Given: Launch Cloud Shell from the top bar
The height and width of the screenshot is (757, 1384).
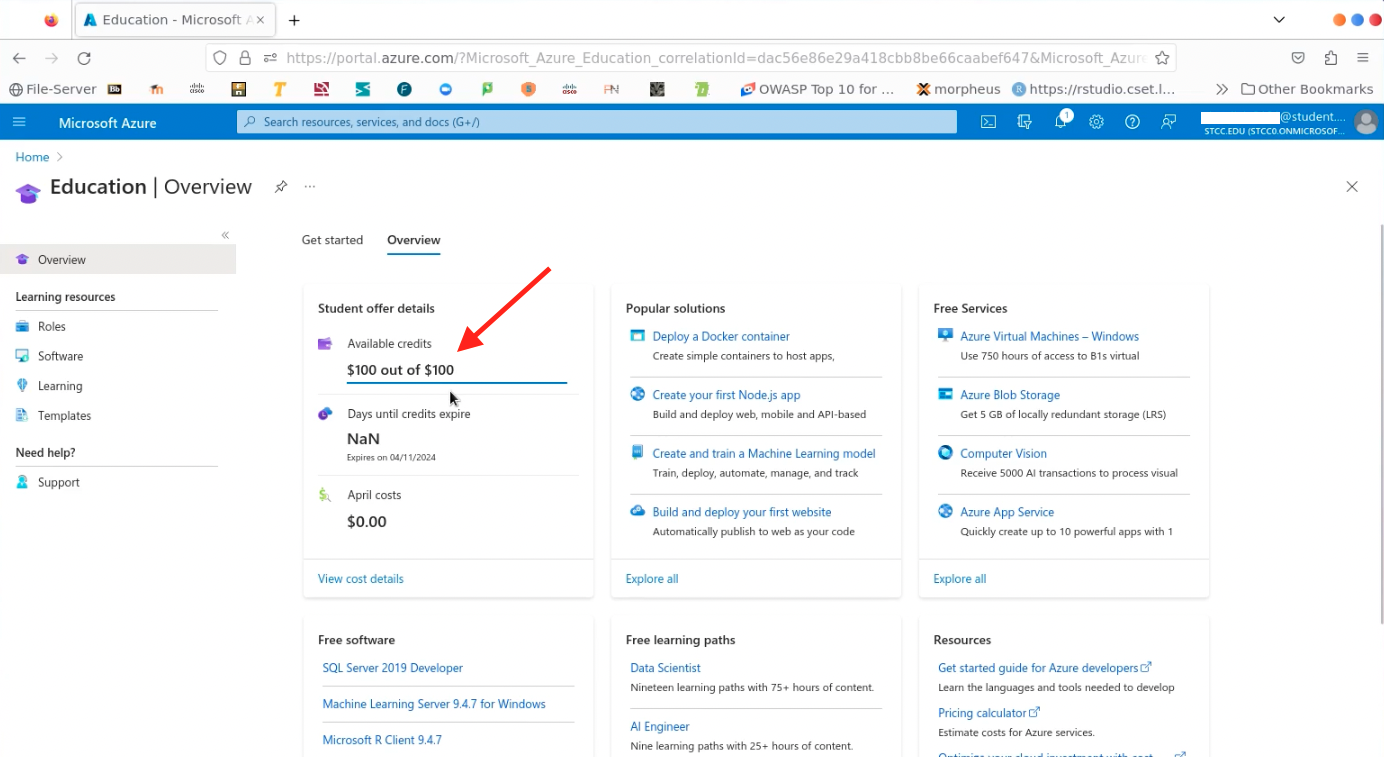Looking at the screenshot, I should click(988, 122).
